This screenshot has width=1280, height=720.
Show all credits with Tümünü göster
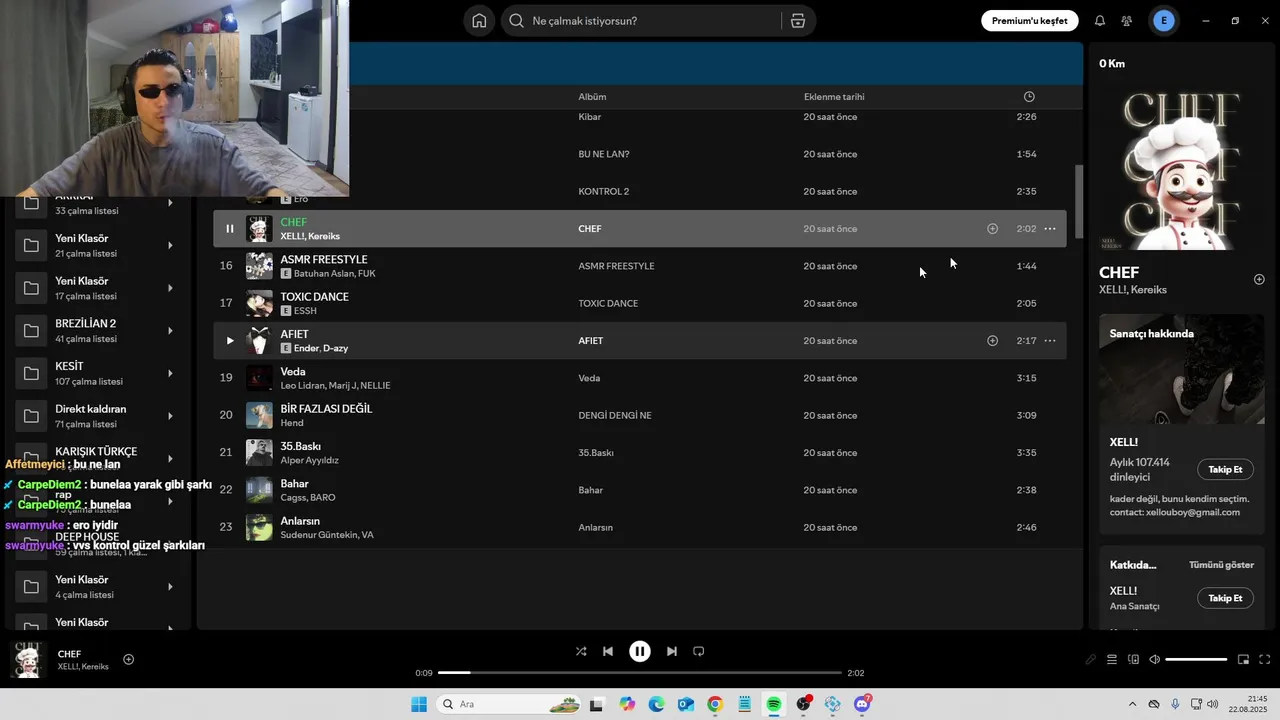(1221, 565)
